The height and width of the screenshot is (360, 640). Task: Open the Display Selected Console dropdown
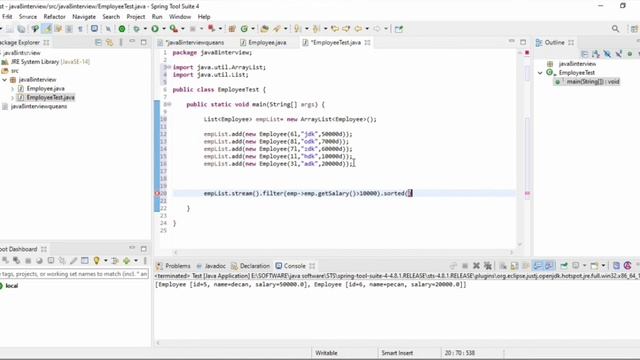584,266
